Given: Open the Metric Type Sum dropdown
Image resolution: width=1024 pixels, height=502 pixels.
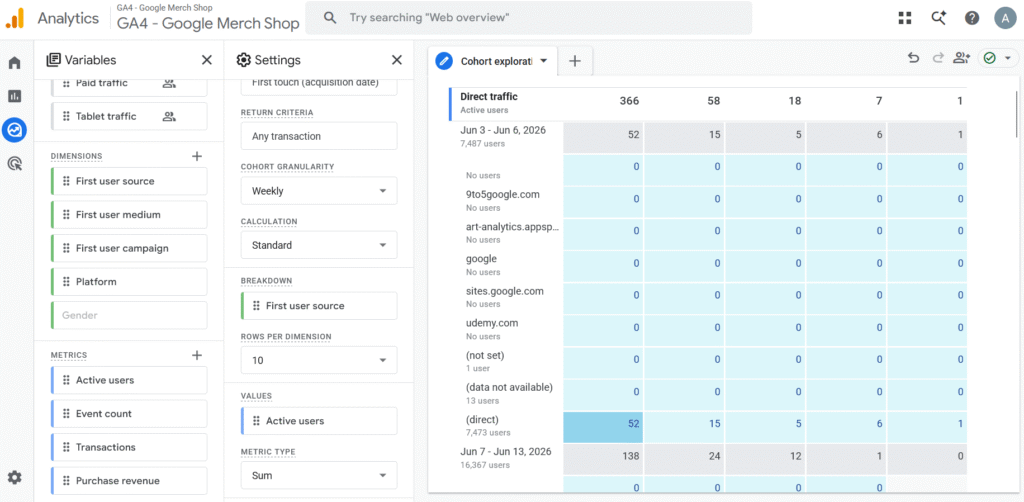Looking at the screenshot, I should click(319, 475).
